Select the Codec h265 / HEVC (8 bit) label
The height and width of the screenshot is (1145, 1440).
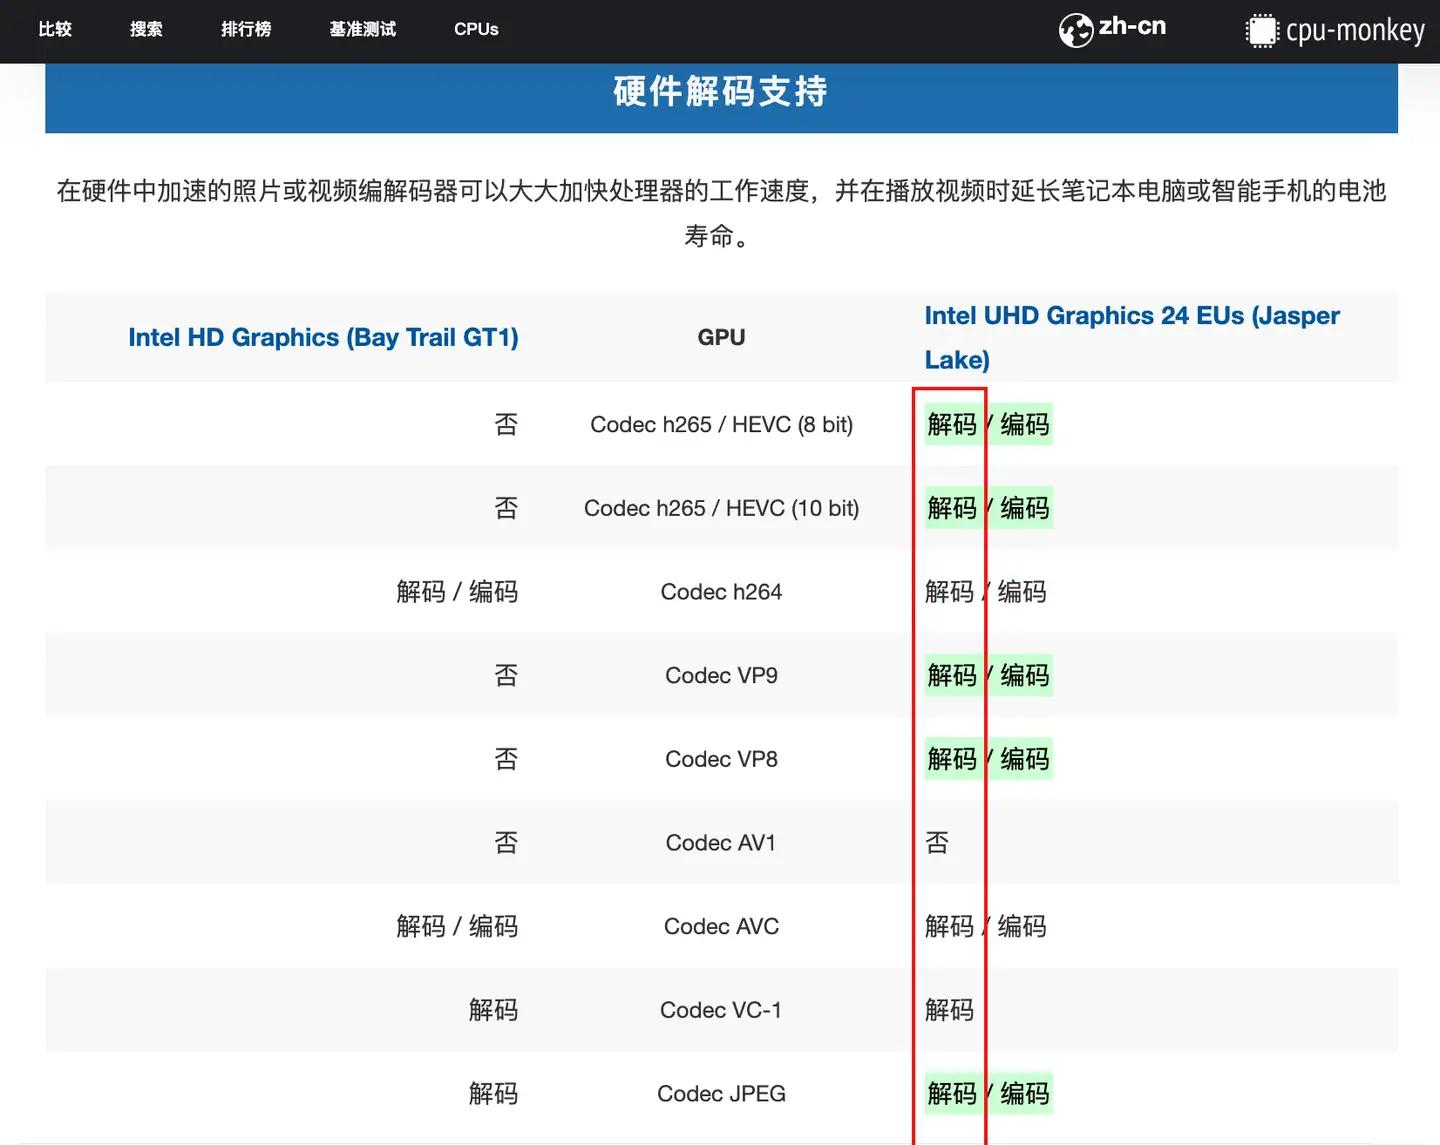point(721,425)
